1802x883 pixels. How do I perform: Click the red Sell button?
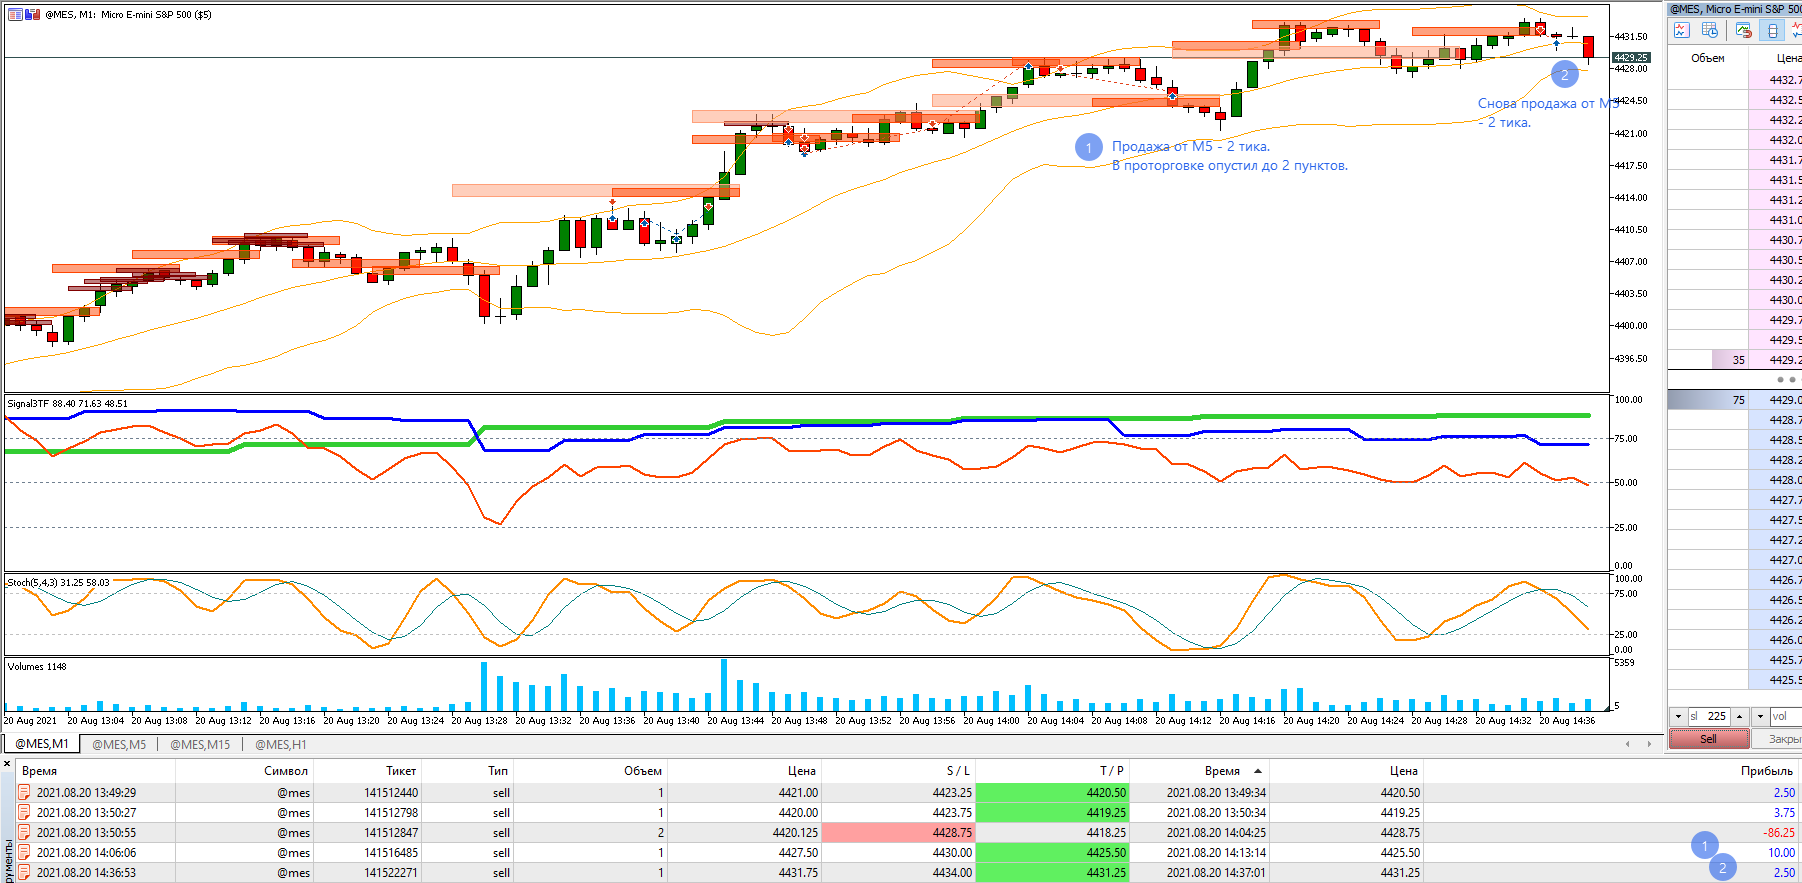(x=1709, y=739)
